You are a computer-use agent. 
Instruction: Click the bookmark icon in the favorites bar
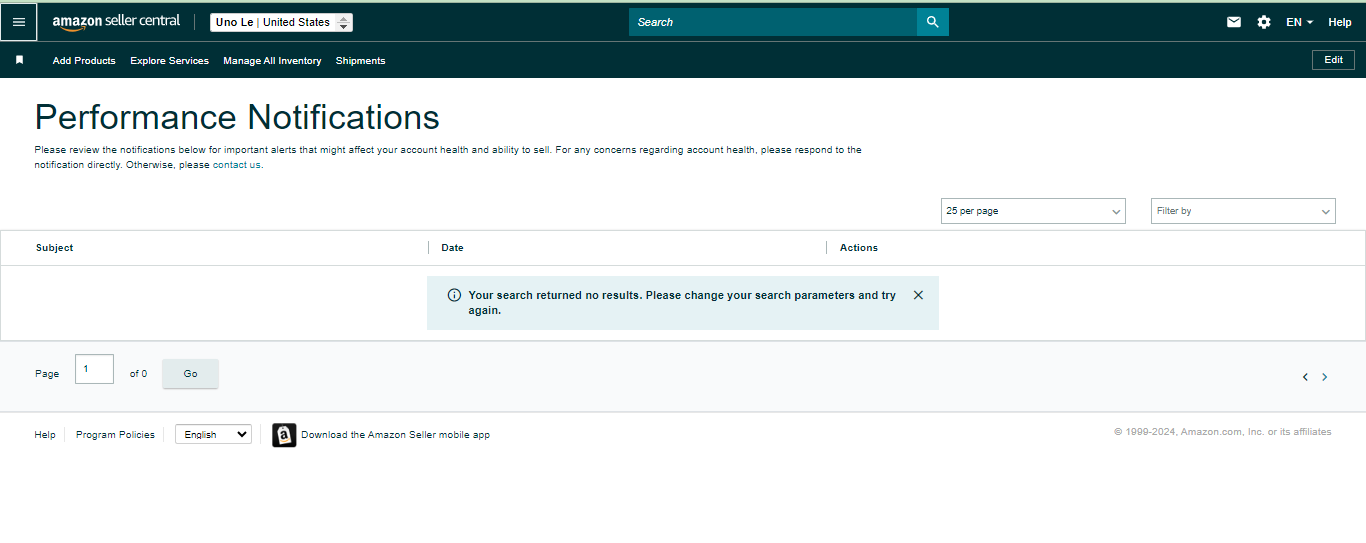[x=19, y=60]
